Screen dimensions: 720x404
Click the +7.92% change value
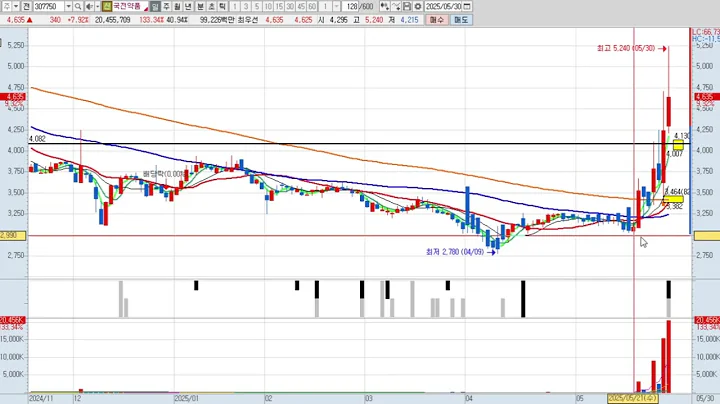coord(78,20)
